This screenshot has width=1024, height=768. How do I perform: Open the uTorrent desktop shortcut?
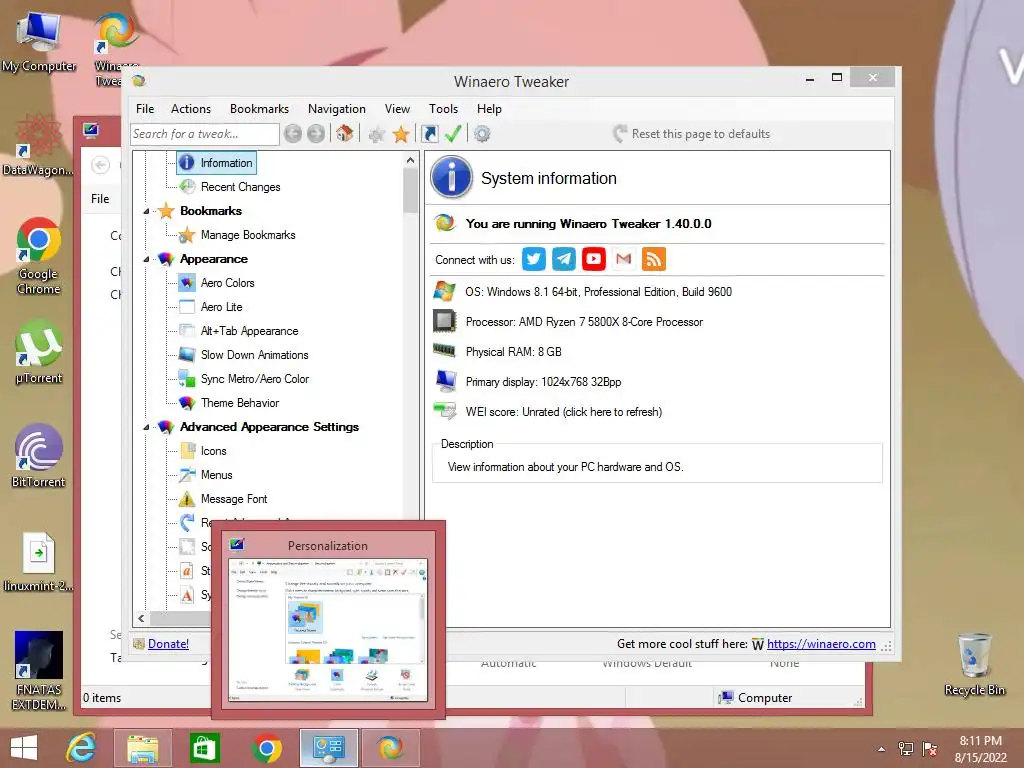tap(39, 351)
